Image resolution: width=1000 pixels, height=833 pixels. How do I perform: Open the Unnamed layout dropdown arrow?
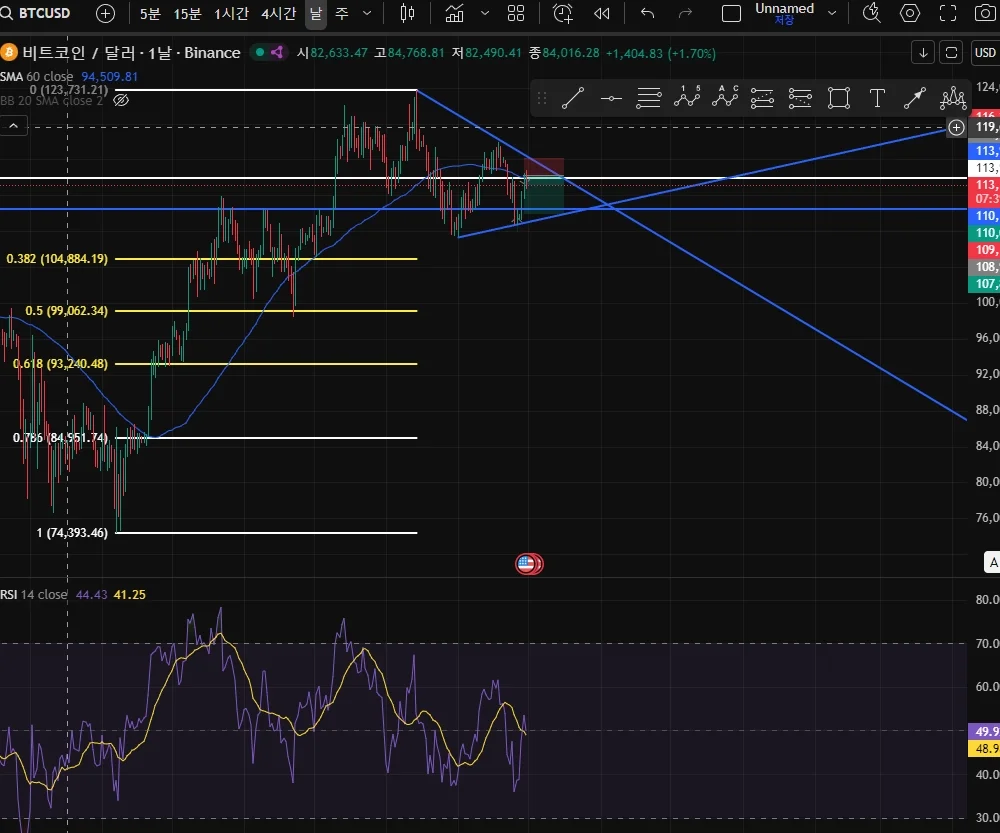[832, 13]
